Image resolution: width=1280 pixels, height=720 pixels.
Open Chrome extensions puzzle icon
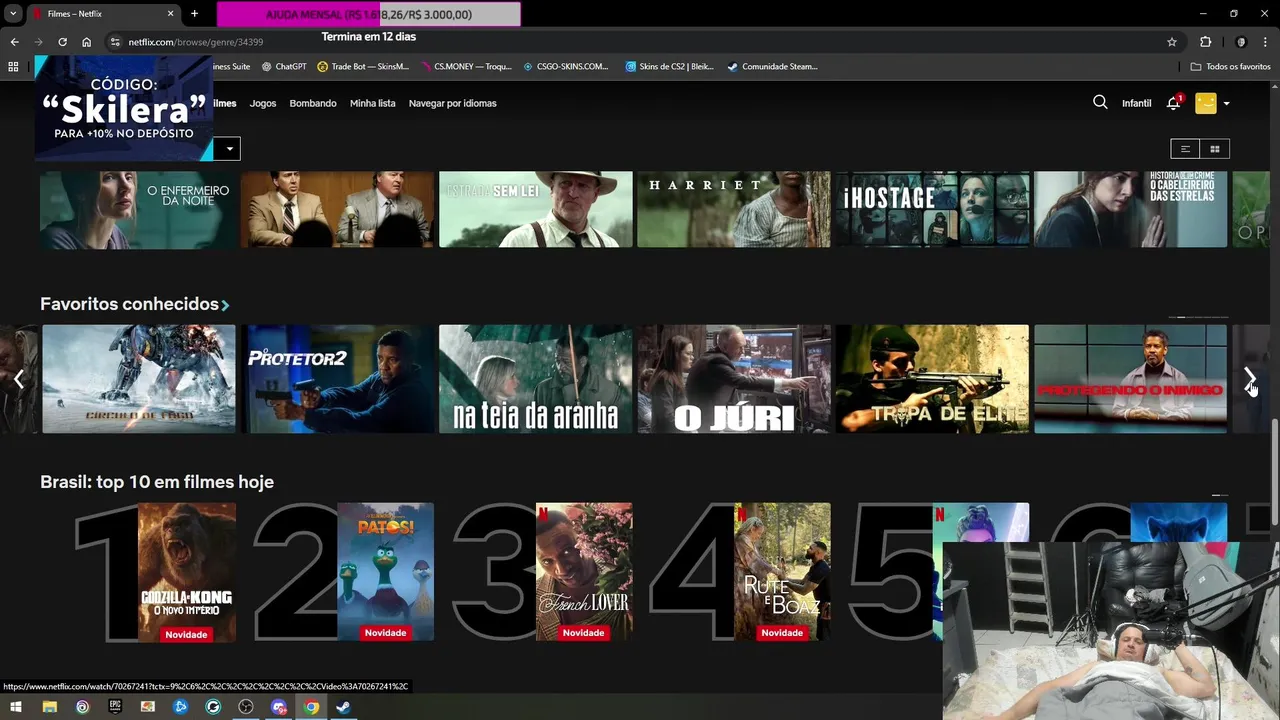(x=1205, y=42)
